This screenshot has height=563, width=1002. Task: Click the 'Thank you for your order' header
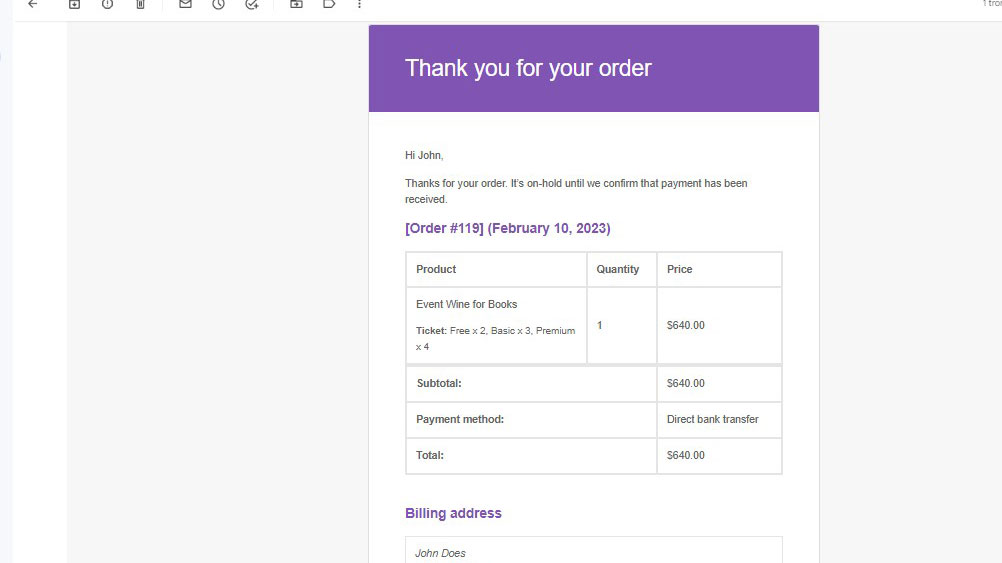pyautogui.click(x=528, y=68)
